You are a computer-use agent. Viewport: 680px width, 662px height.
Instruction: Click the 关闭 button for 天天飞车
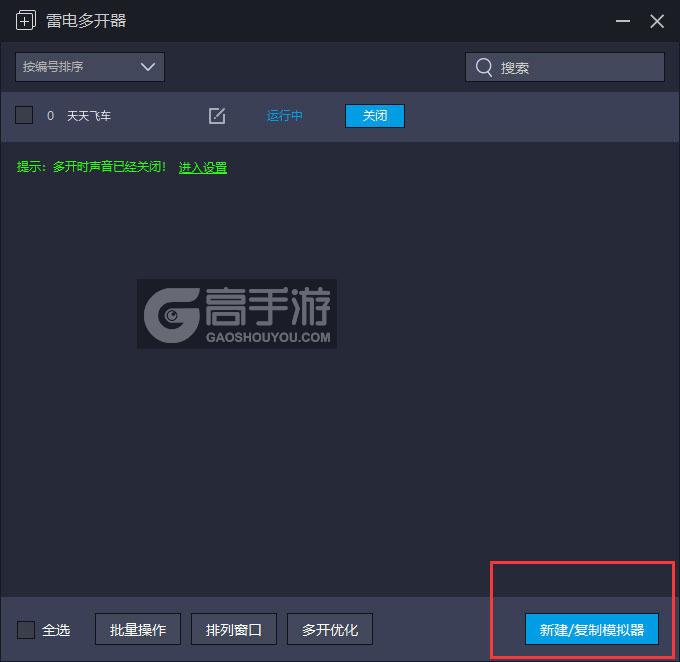pyautogui.click(x=375, y=116)
